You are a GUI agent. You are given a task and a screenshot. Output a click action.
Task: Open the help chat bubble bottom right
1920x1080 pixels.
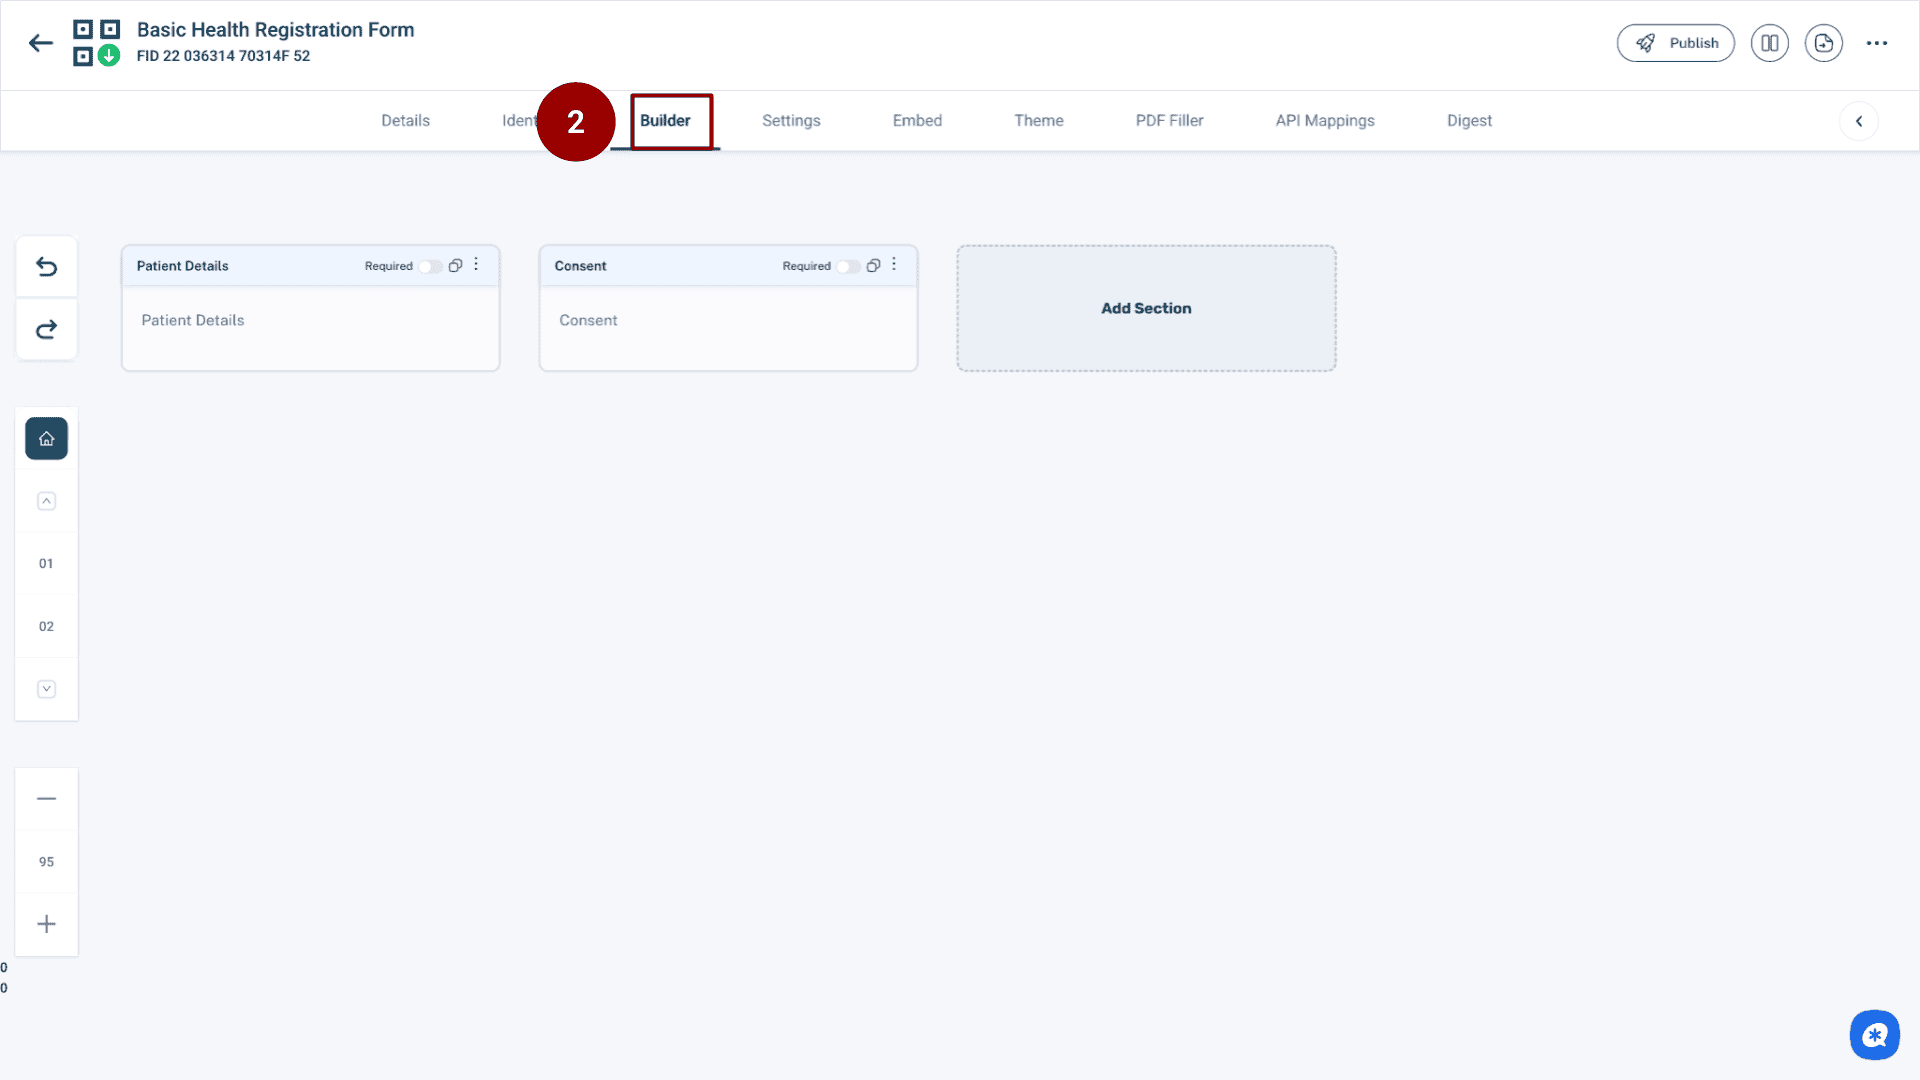1875,1035
